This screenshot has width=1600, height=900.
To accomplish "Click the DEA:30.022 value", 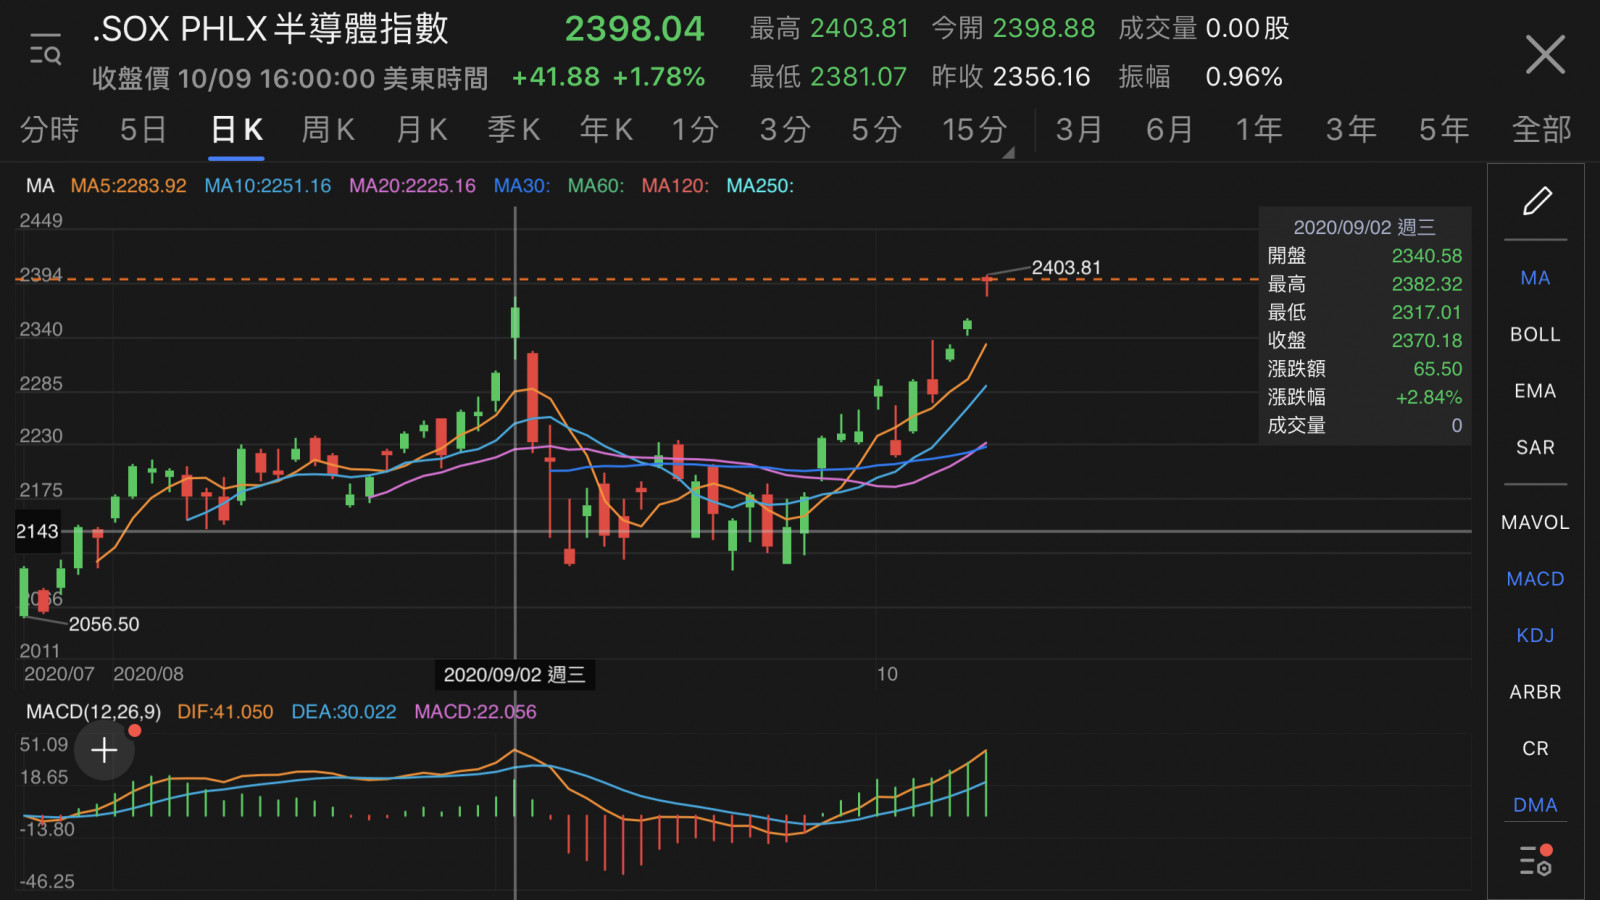I will click(x=344, y=712).
